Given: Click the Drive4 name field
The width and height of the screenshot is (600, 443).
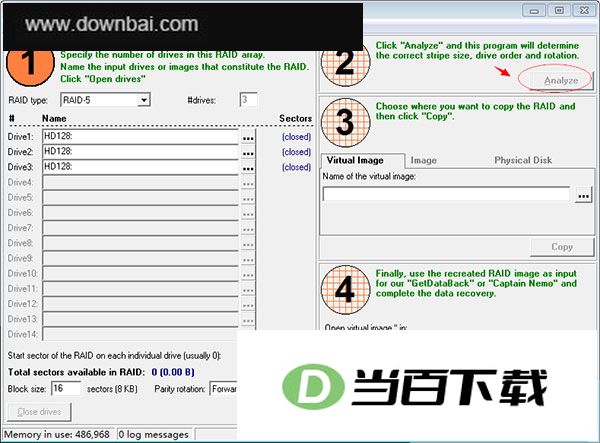Looking at the screenshot, I should click(140, 182).
